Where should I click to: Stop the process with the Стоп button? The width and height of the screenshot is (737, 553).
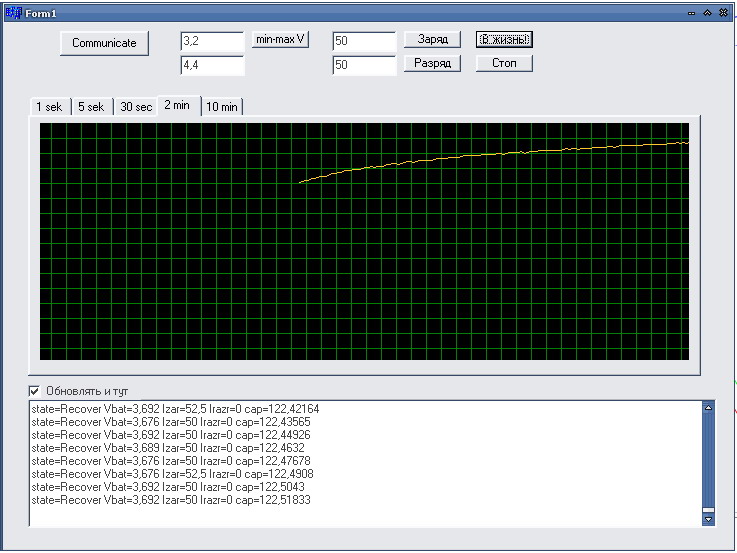(x=504, y=63)
